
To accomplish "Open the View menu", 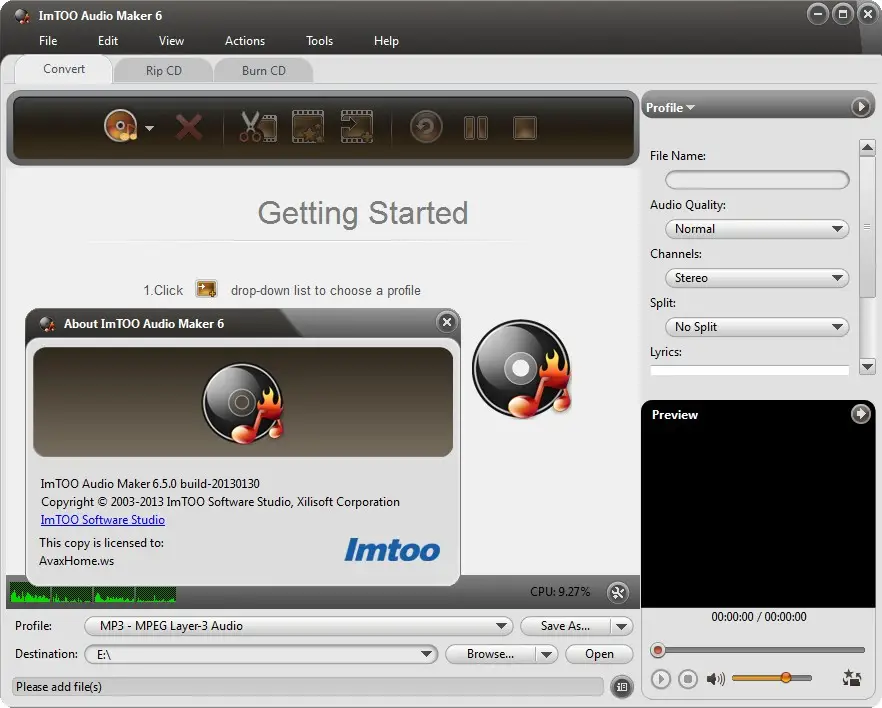I will pos(171,40).
